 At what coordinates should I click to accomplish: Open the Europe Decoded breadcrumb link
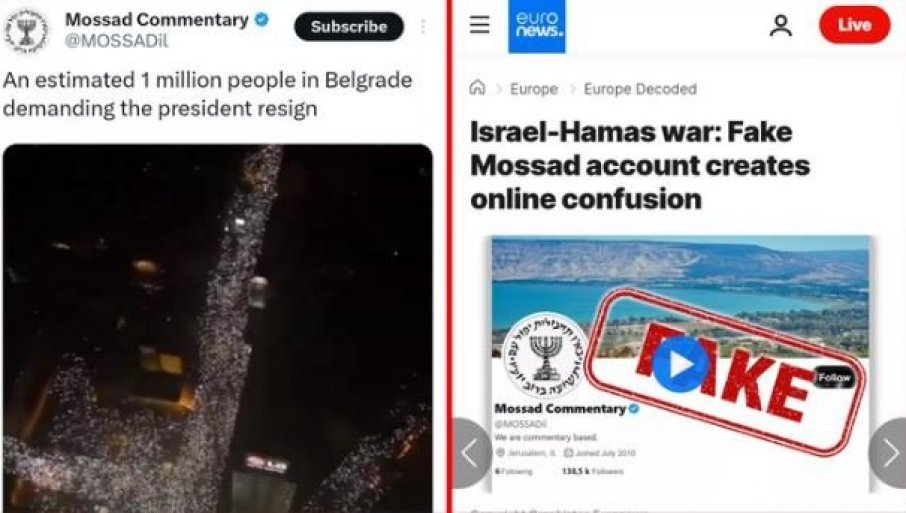(640, 89)
